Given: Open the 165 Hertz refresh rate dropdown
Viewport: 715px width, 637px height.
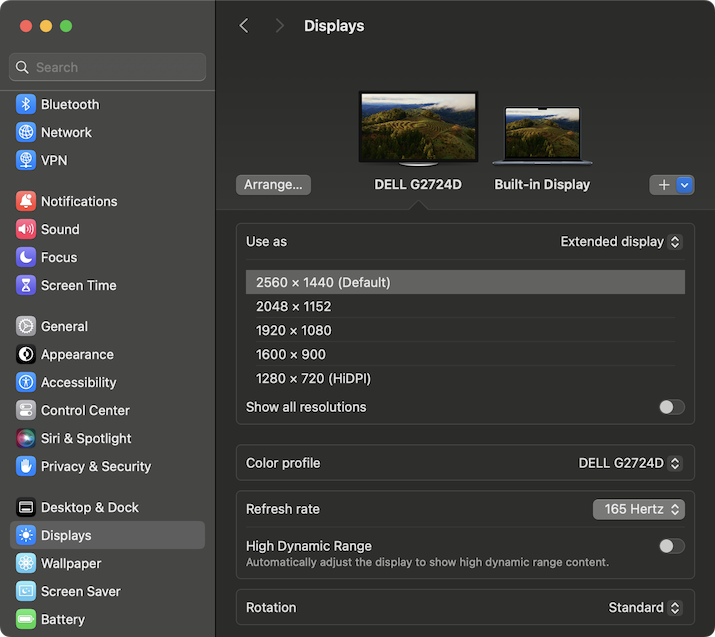Looking at the screenshot, I should (x=638, y=509).
